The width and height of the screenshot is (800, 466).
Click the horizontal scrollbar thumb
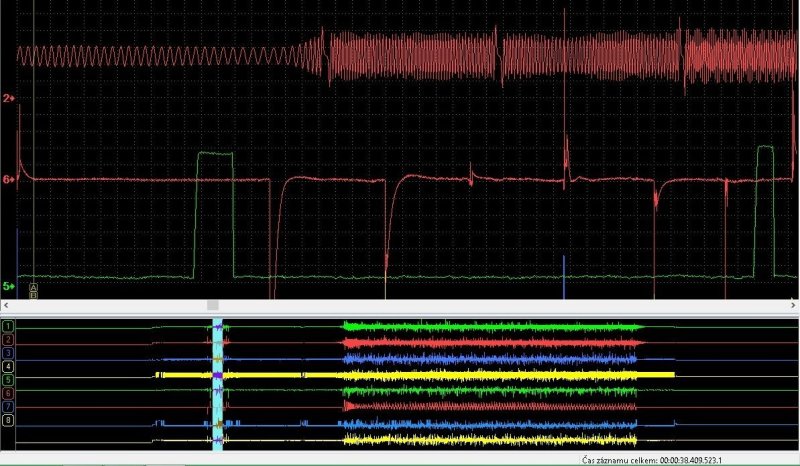pyautogui.click(x=213, y=305)
